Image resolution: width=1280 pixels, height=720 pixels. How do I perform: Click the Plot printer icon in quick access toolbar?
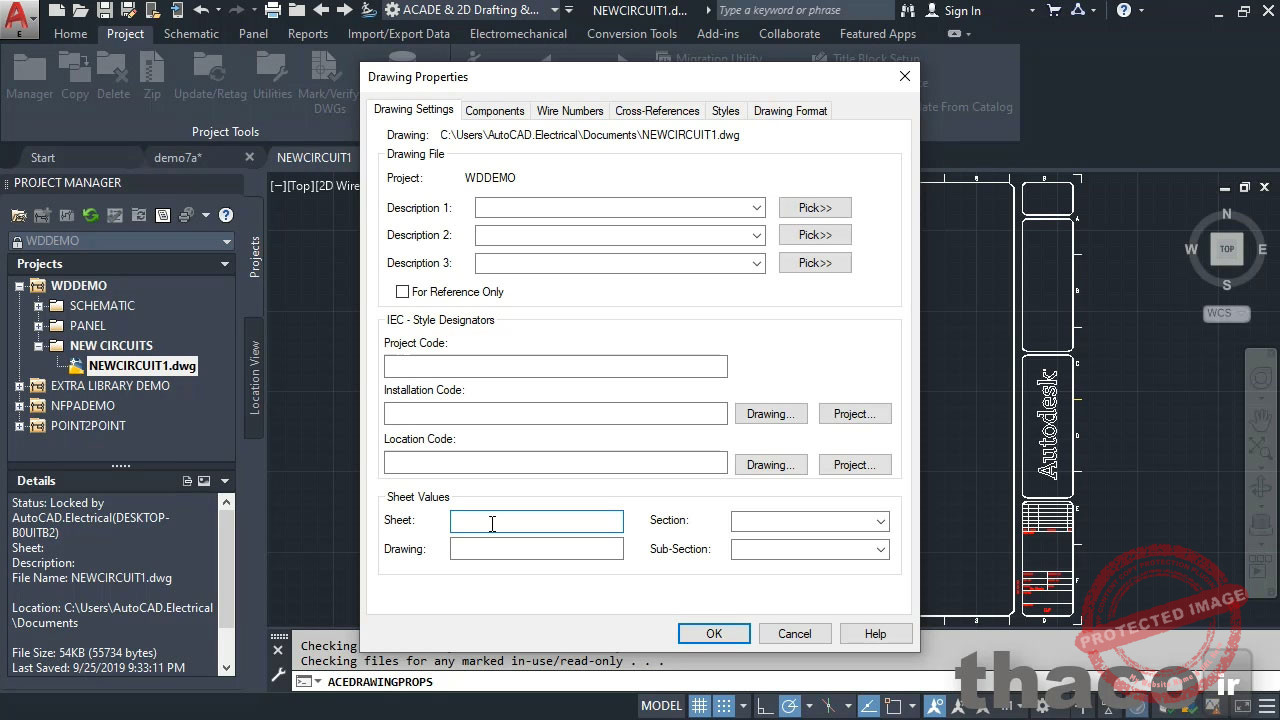pyautogui.click(x=273, y=10)
